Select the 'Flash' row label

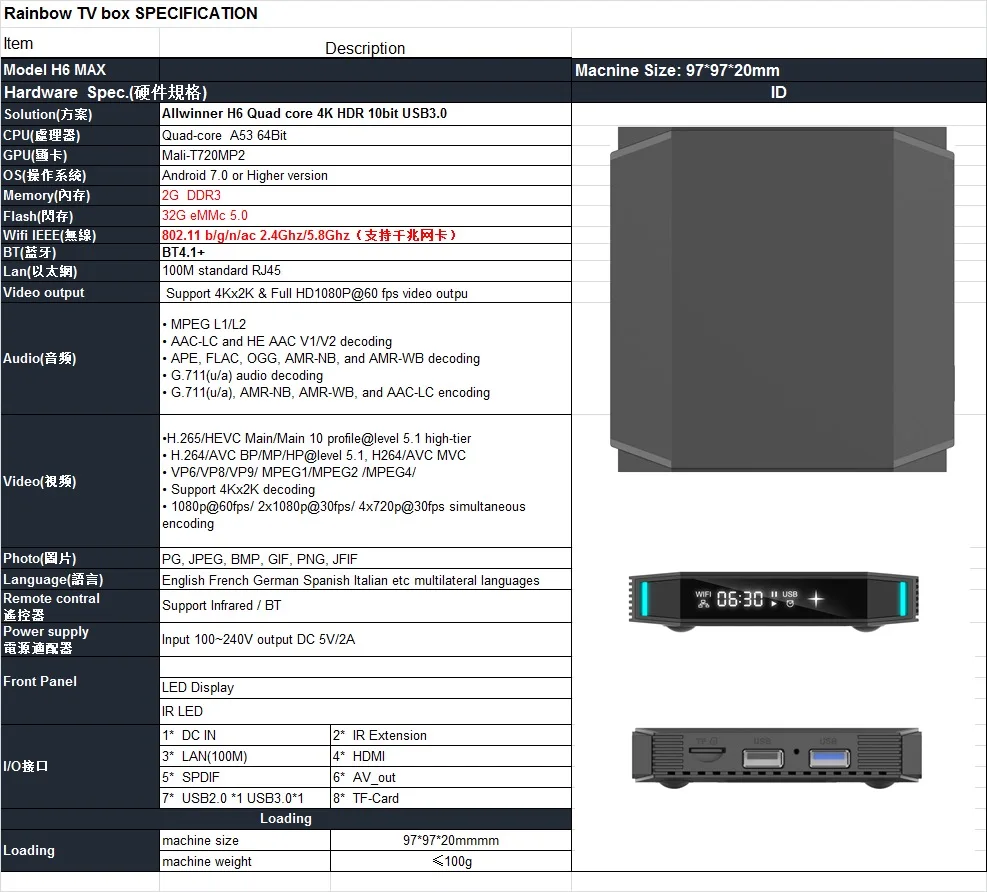(x=80, y=217)
